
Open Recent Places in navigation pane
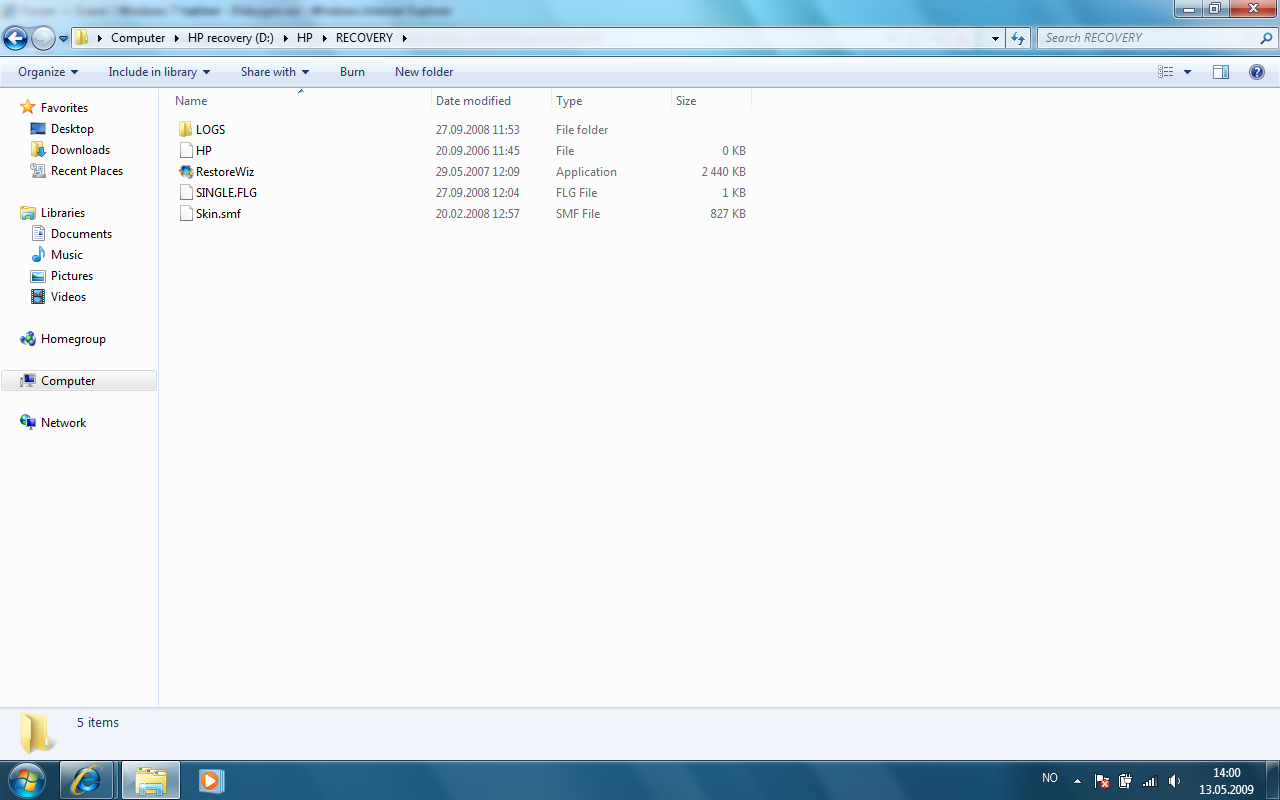[87, 171]
